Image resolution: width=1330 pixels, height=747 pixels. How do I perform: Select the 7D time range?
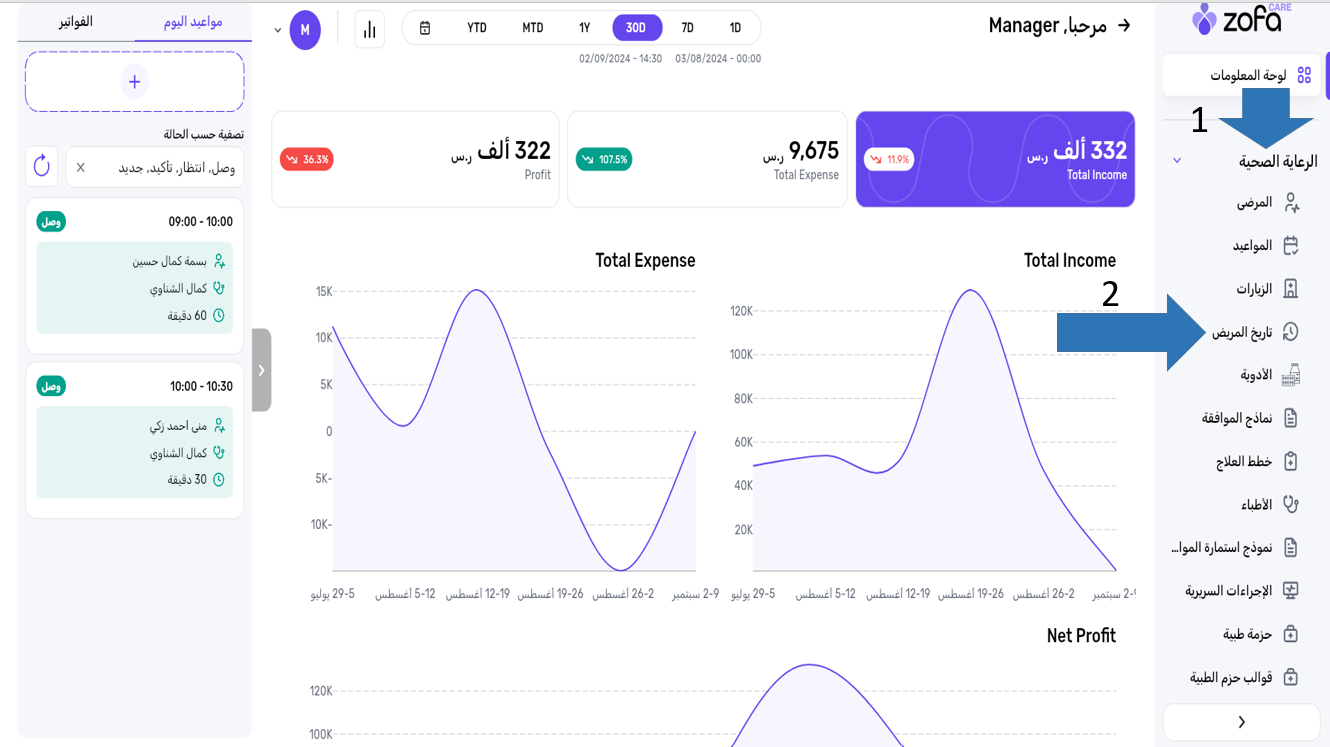pos(687,28)
